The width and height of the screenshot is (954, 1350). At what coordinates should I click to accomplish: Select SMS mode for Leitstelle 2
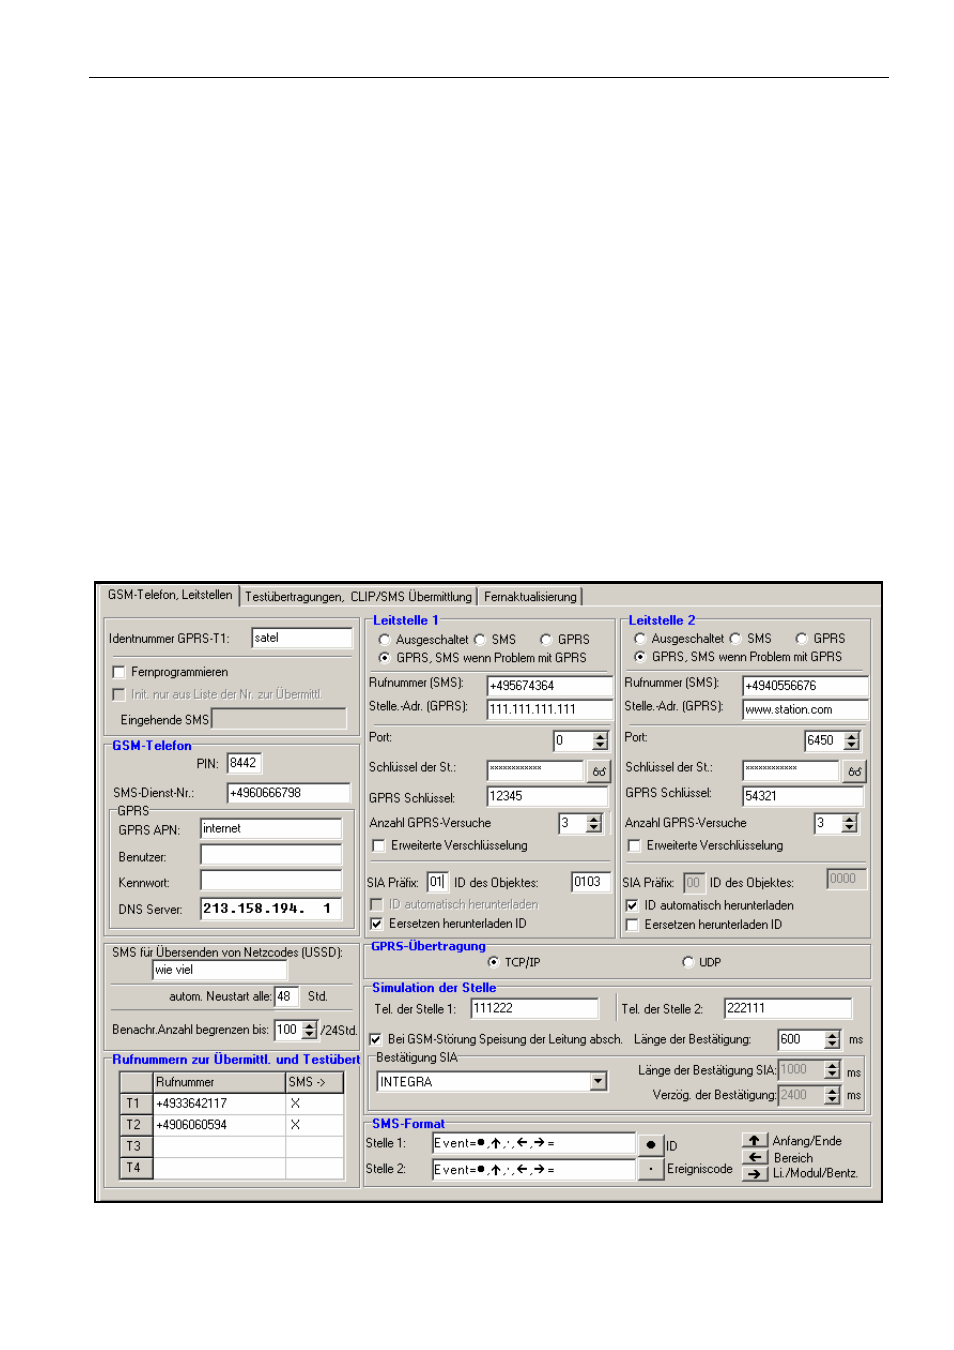point(735,638)
